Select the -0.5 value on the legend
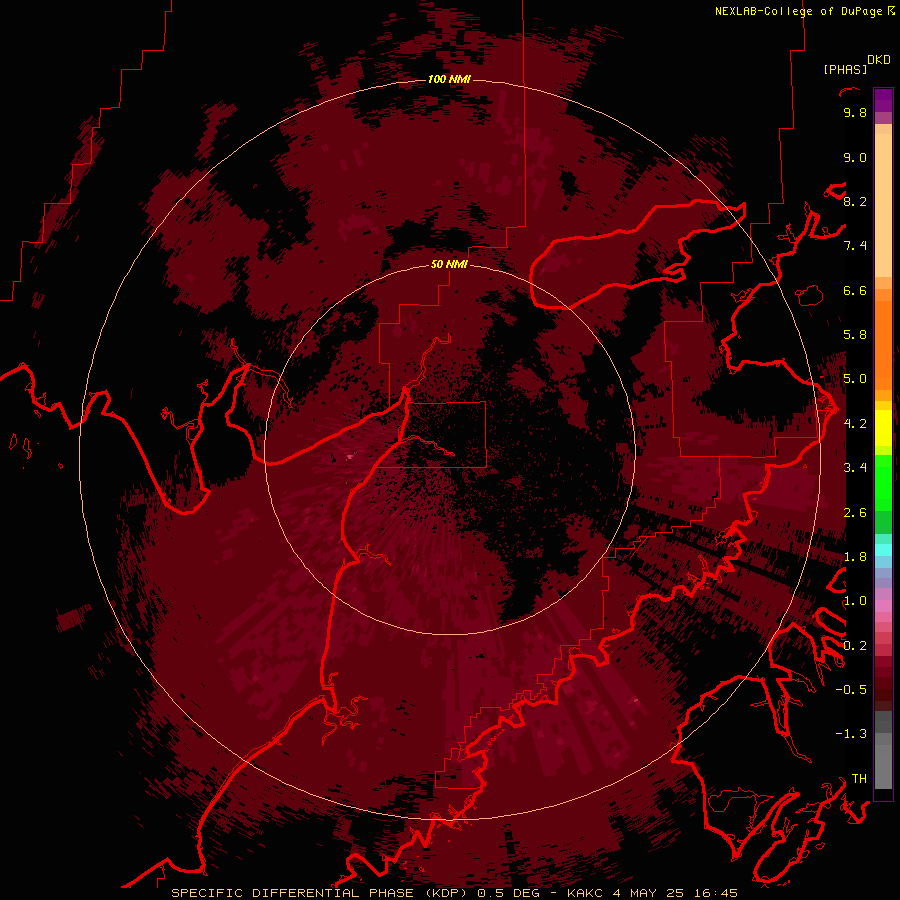This screenshot has width=900, height=900. point(851,690)
